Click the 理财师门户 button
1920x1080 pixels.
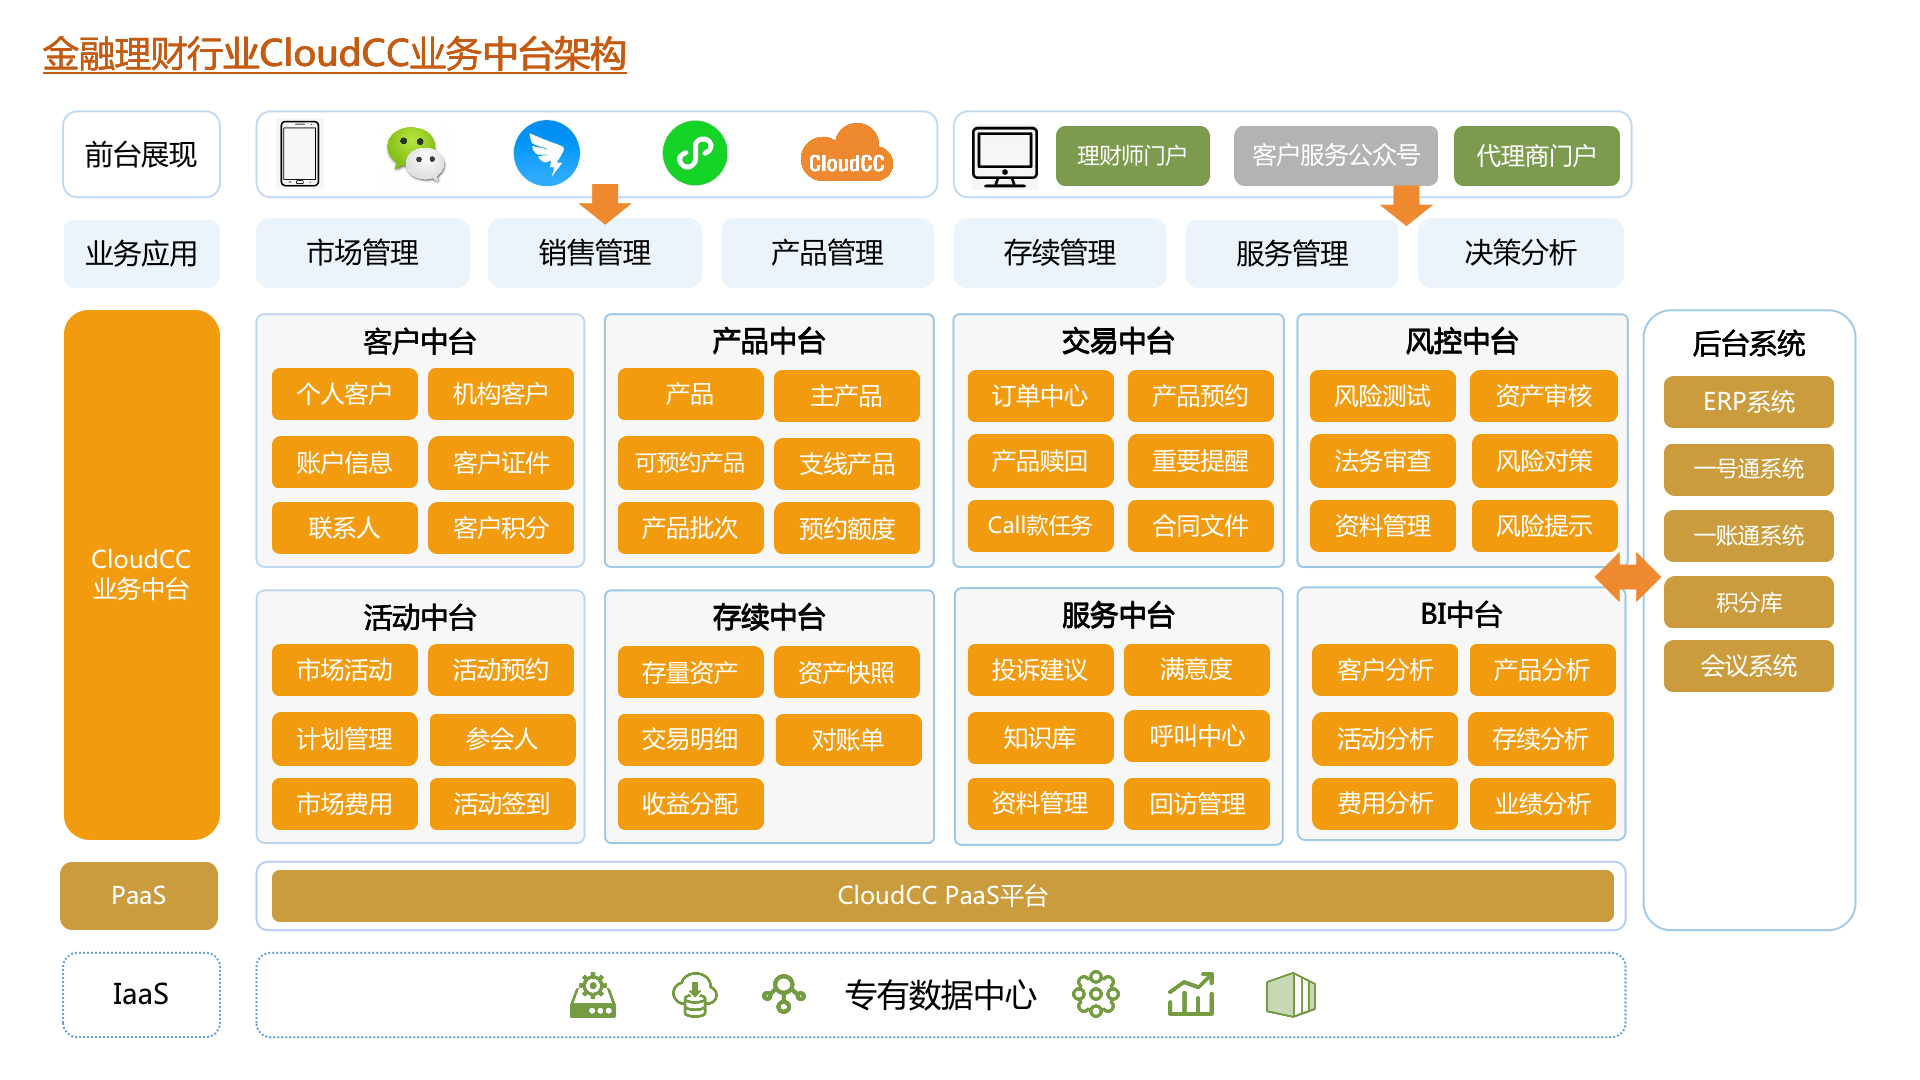click(1132, 156)
